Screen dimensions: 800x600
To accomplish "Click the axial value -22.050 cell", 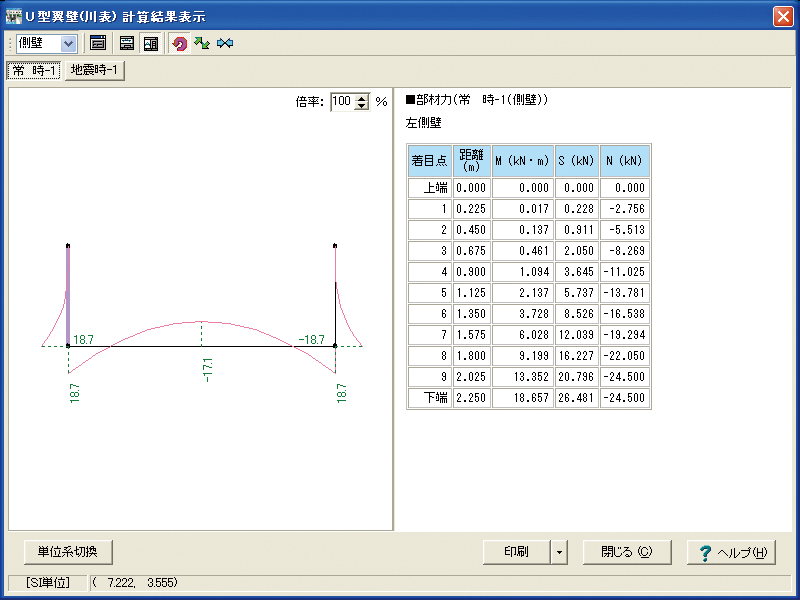I will coord(624,356).
